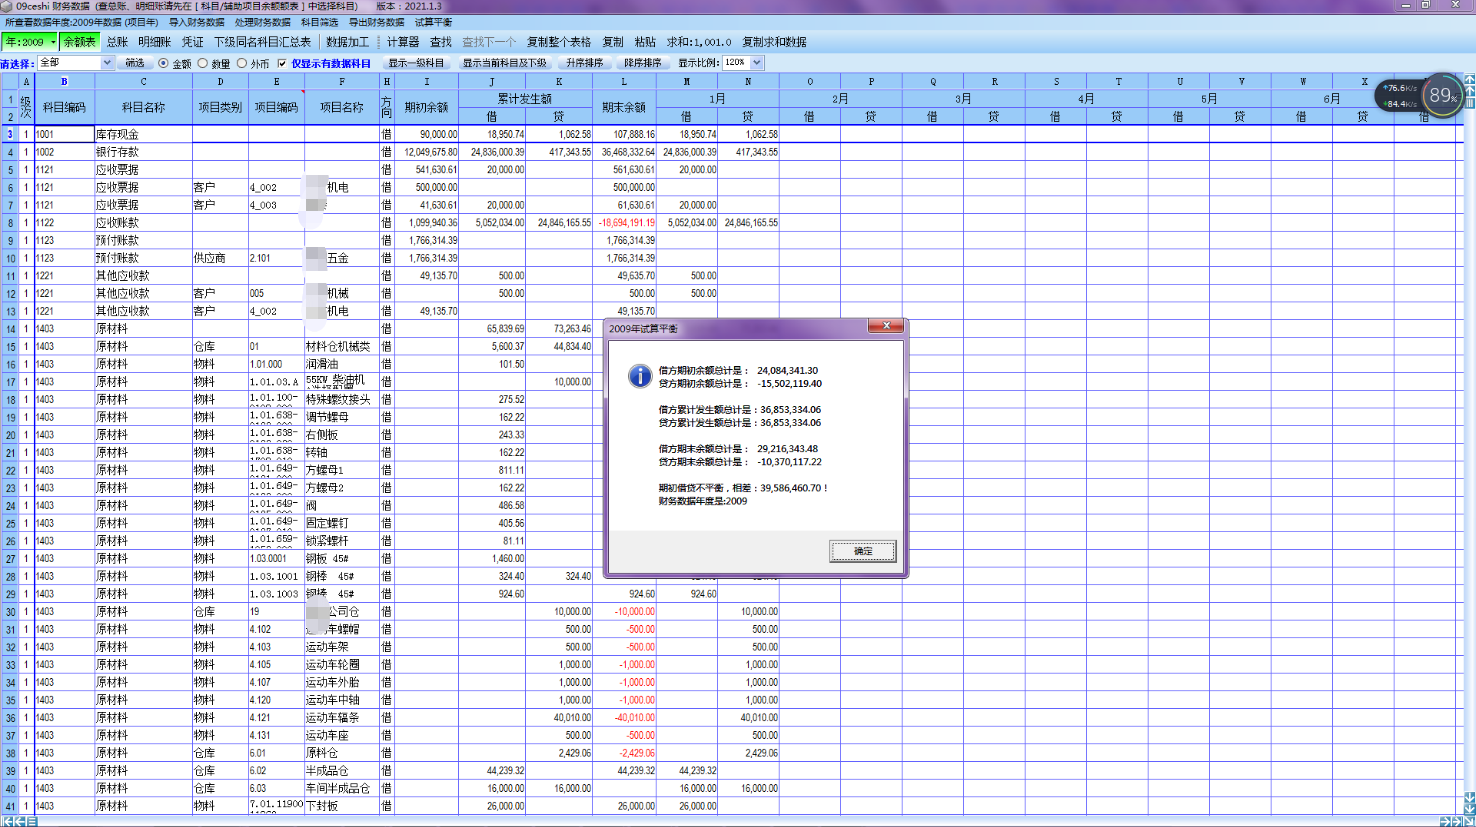Click the blue info icon in the dialog

[640, 376]
